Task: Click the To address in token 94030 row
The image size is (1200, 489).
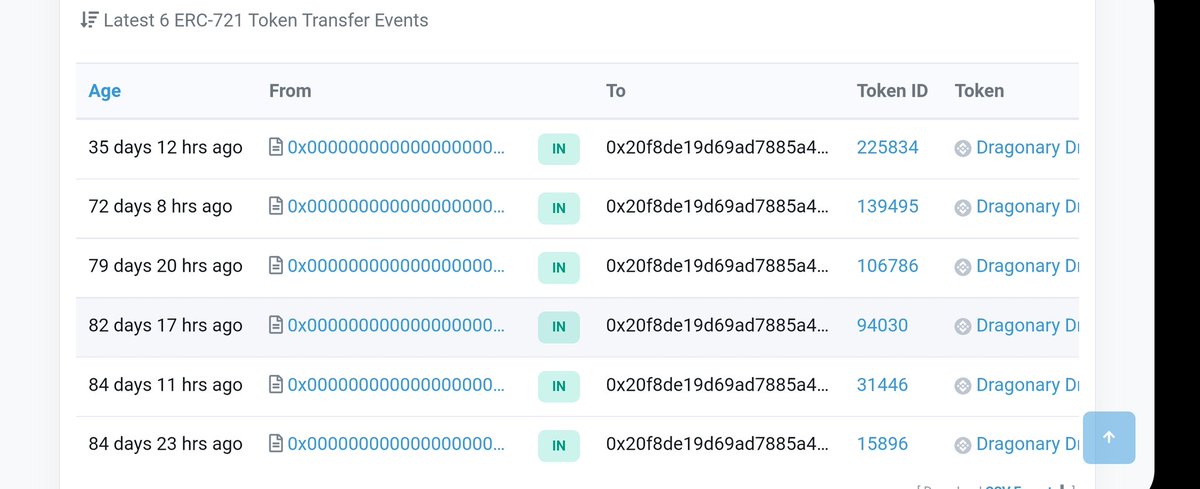Action: click(717, 326)
